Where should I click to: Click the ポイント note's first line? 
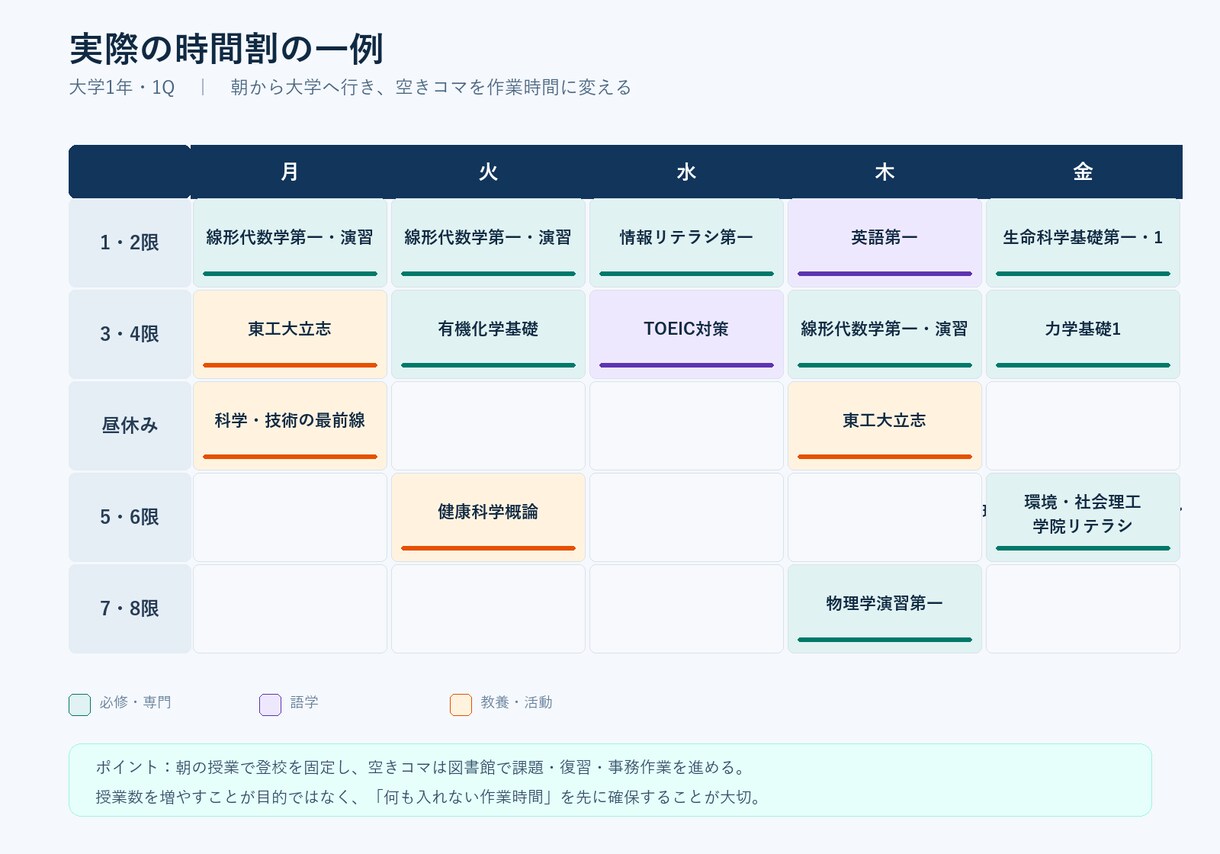[420, 768]
